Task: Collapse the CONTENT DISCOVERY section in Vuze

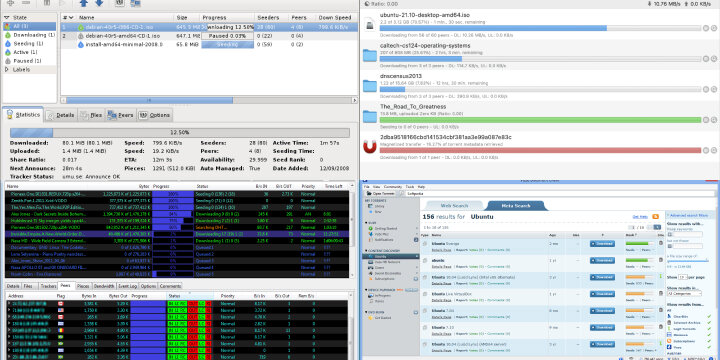Action: click(x=366, y=251)
